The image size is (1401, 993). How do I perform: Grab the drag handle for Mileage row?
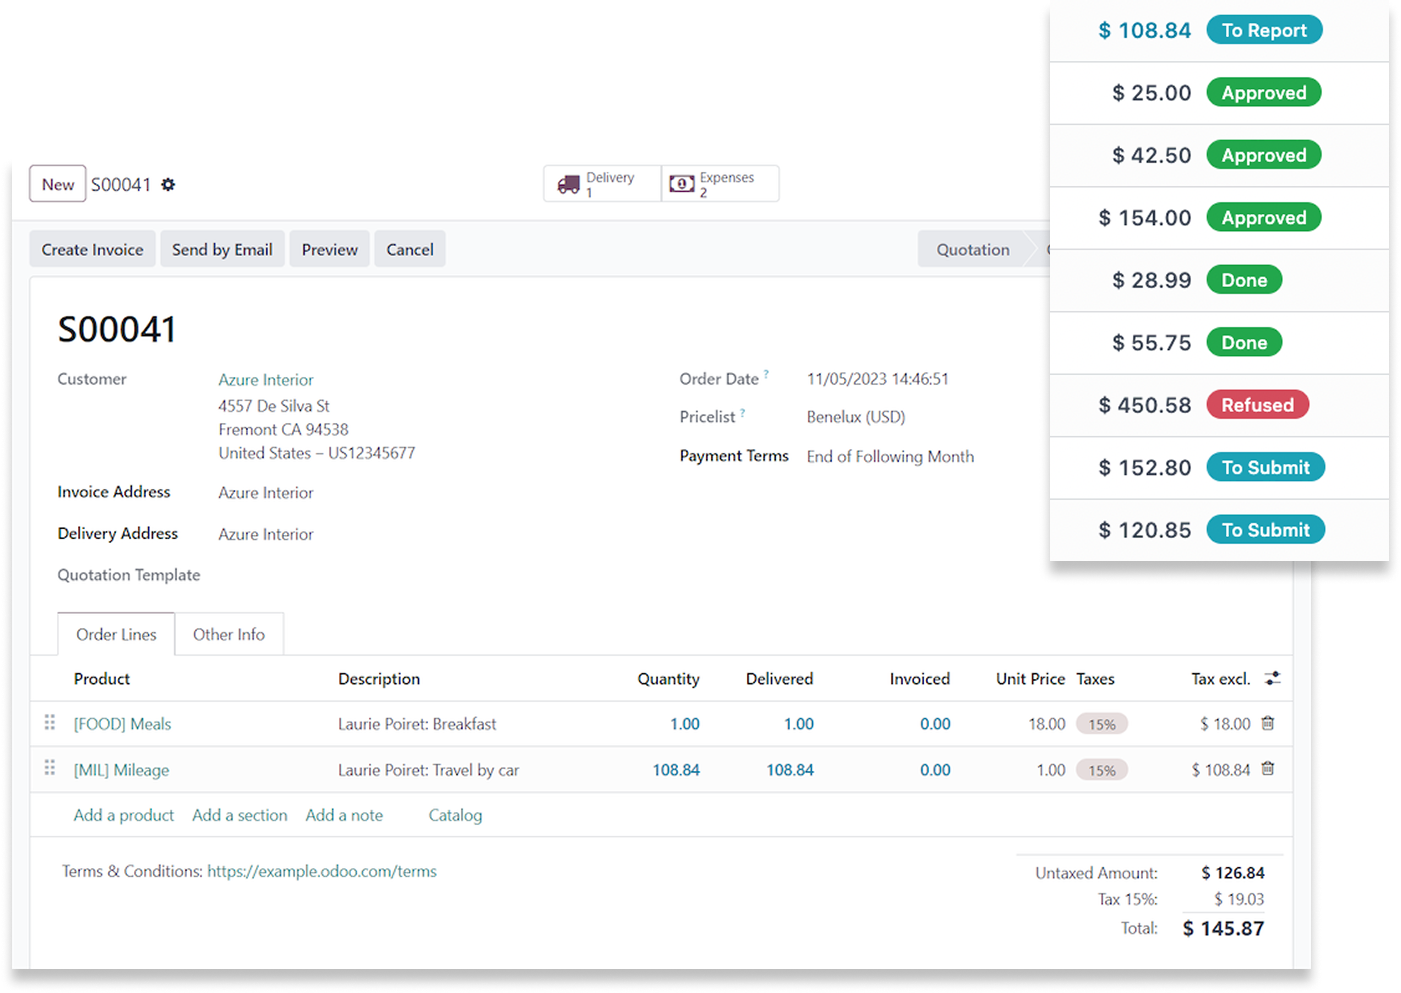[x=50, y=769]
